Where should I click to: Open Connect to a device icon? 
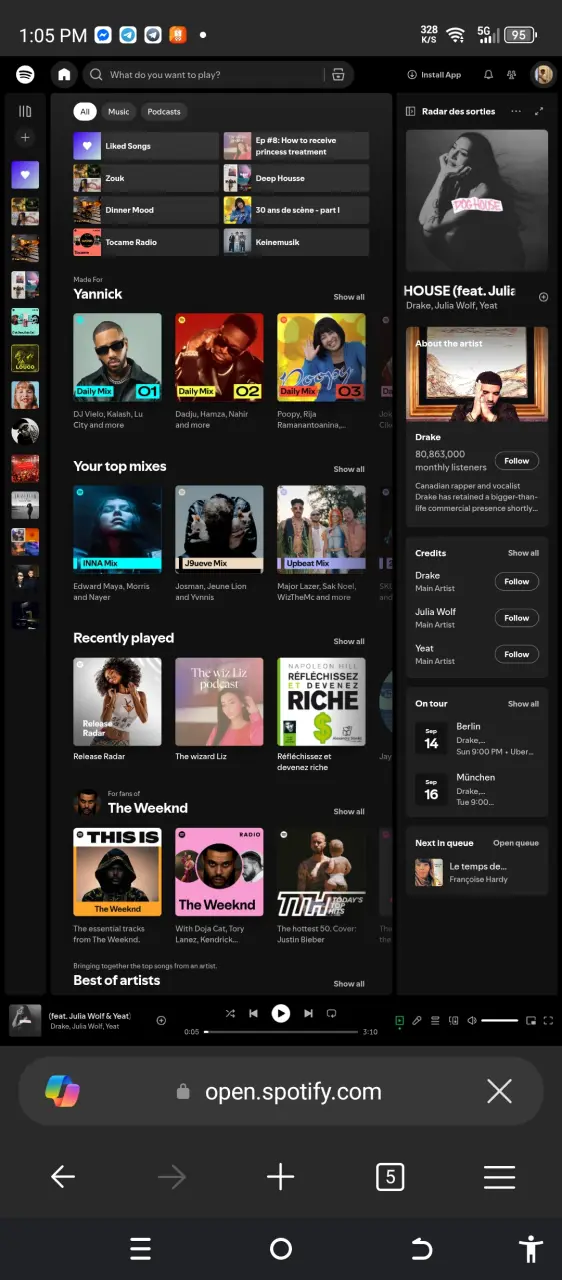(453, 1020)
